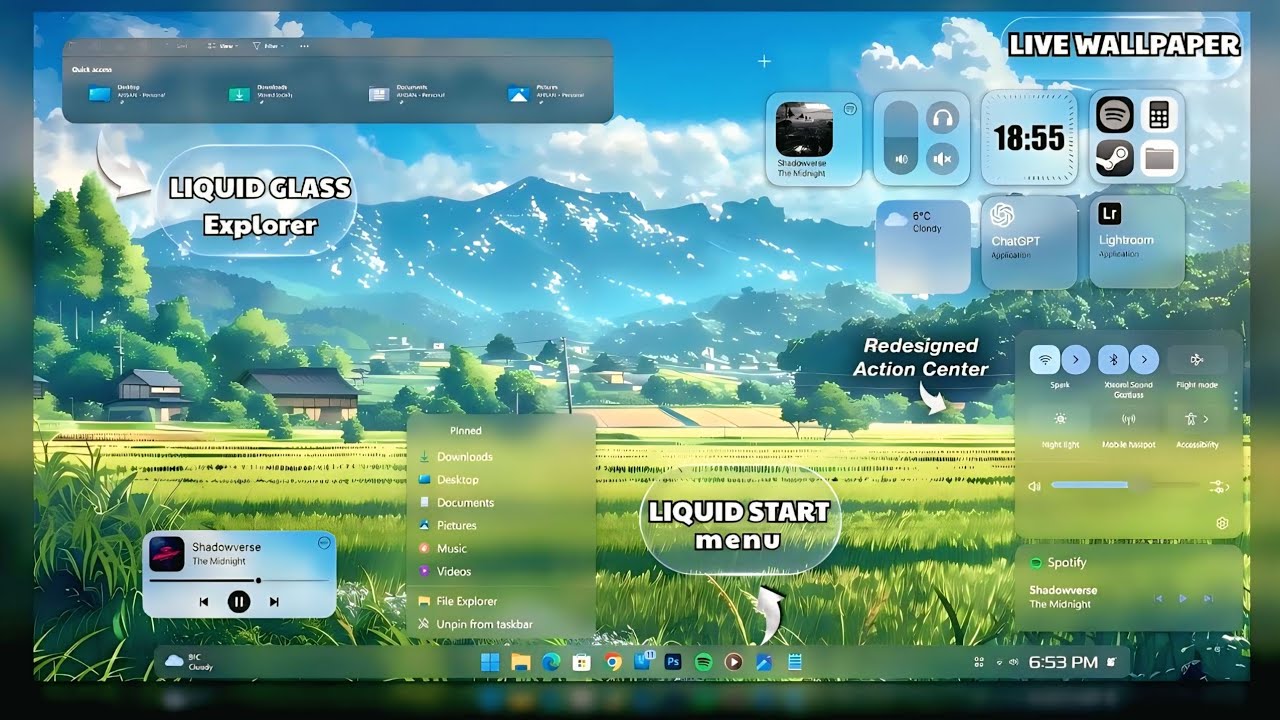
Task: Open Google Chrome from the taskbar
Action: (613, 662)
